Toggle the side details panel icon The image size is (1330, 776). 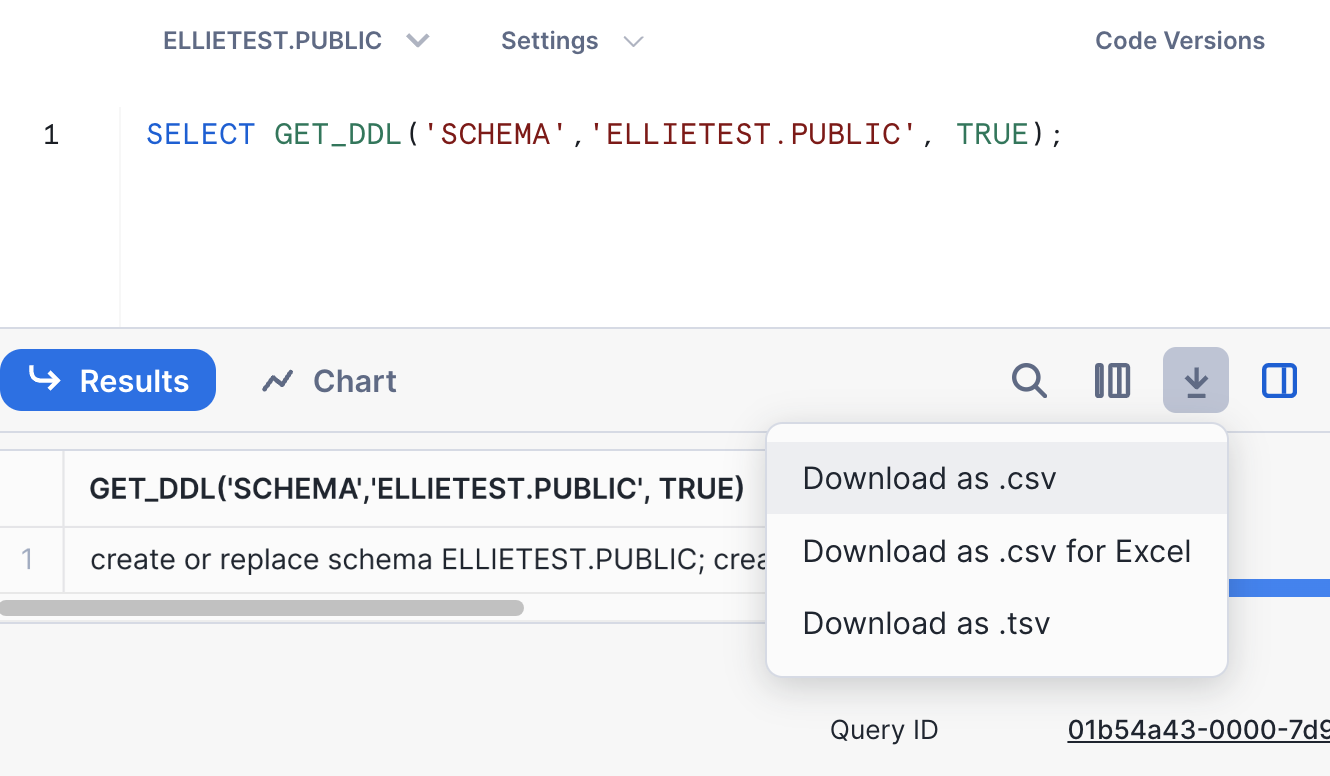click(1279, 381)
